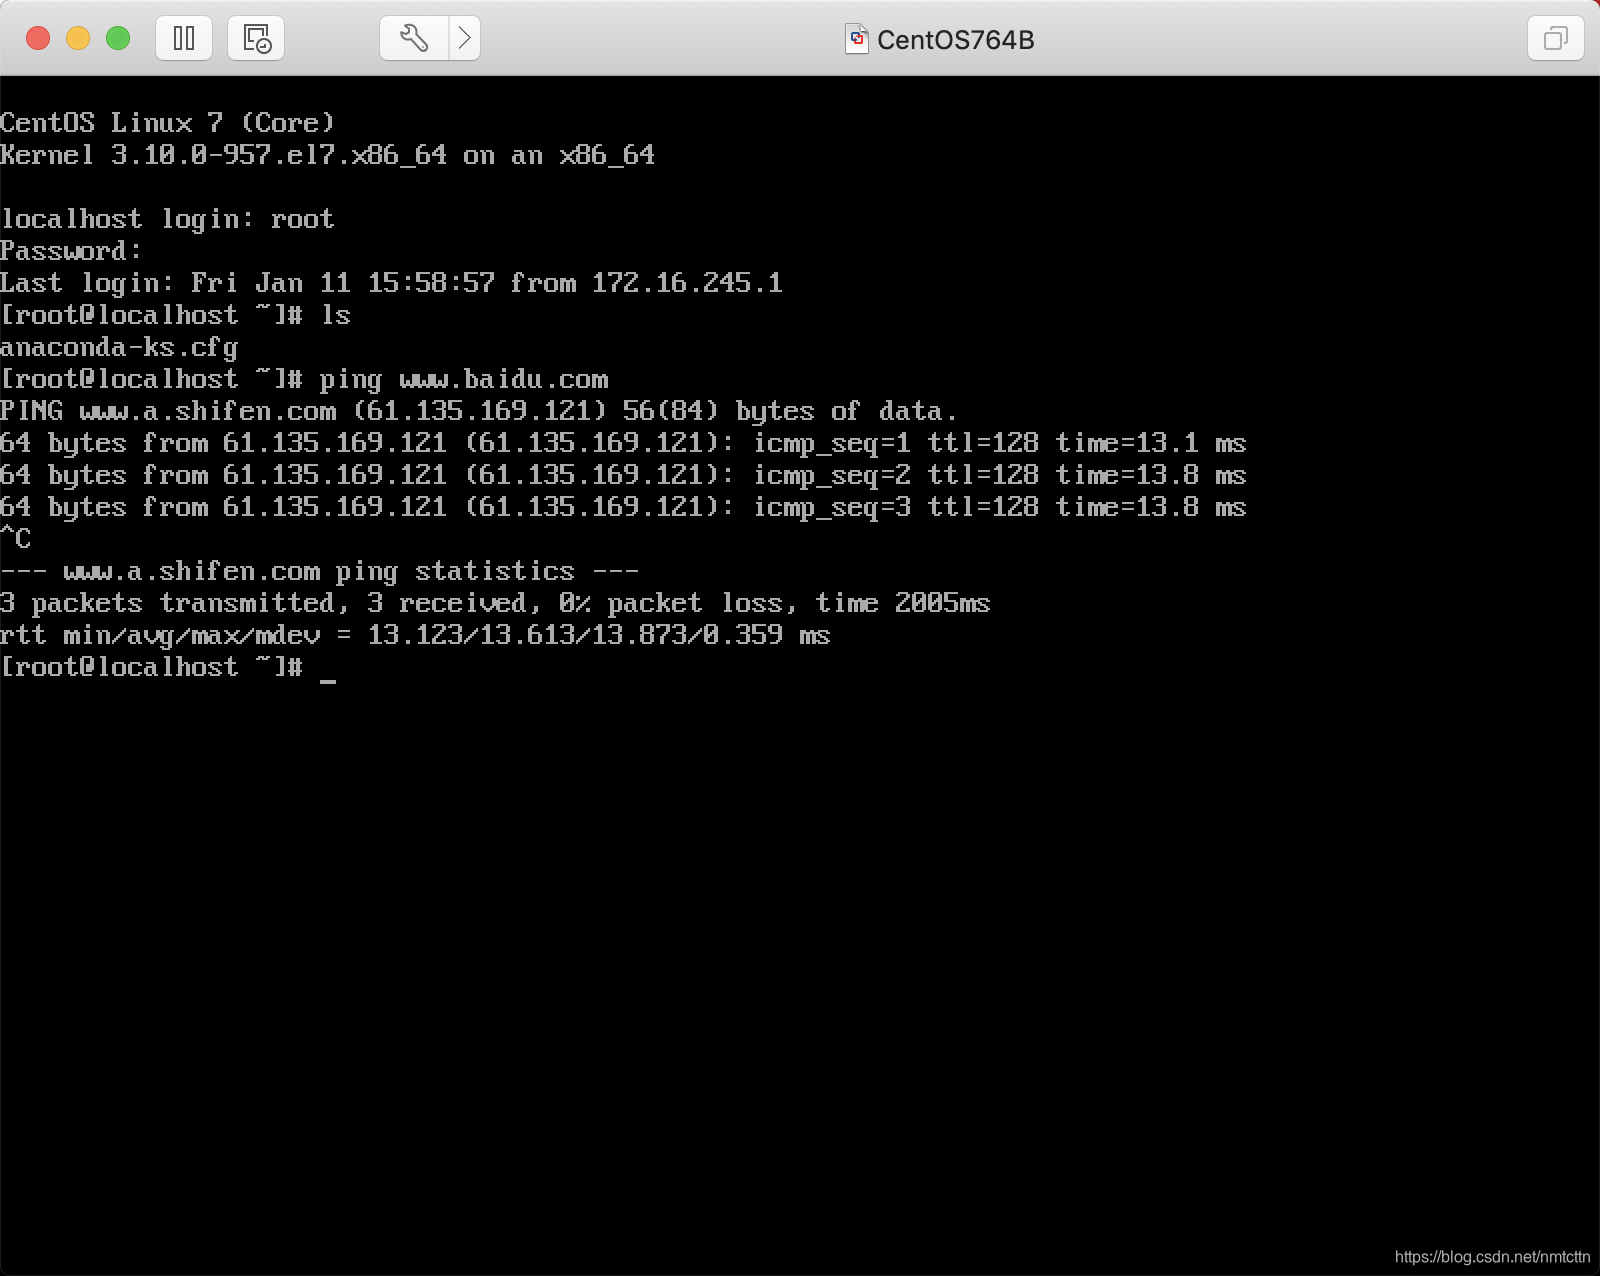This screenshot has height=1276, width=1600.
Task: Click the CentOS764B document icon
Action: tap(857, 39)
